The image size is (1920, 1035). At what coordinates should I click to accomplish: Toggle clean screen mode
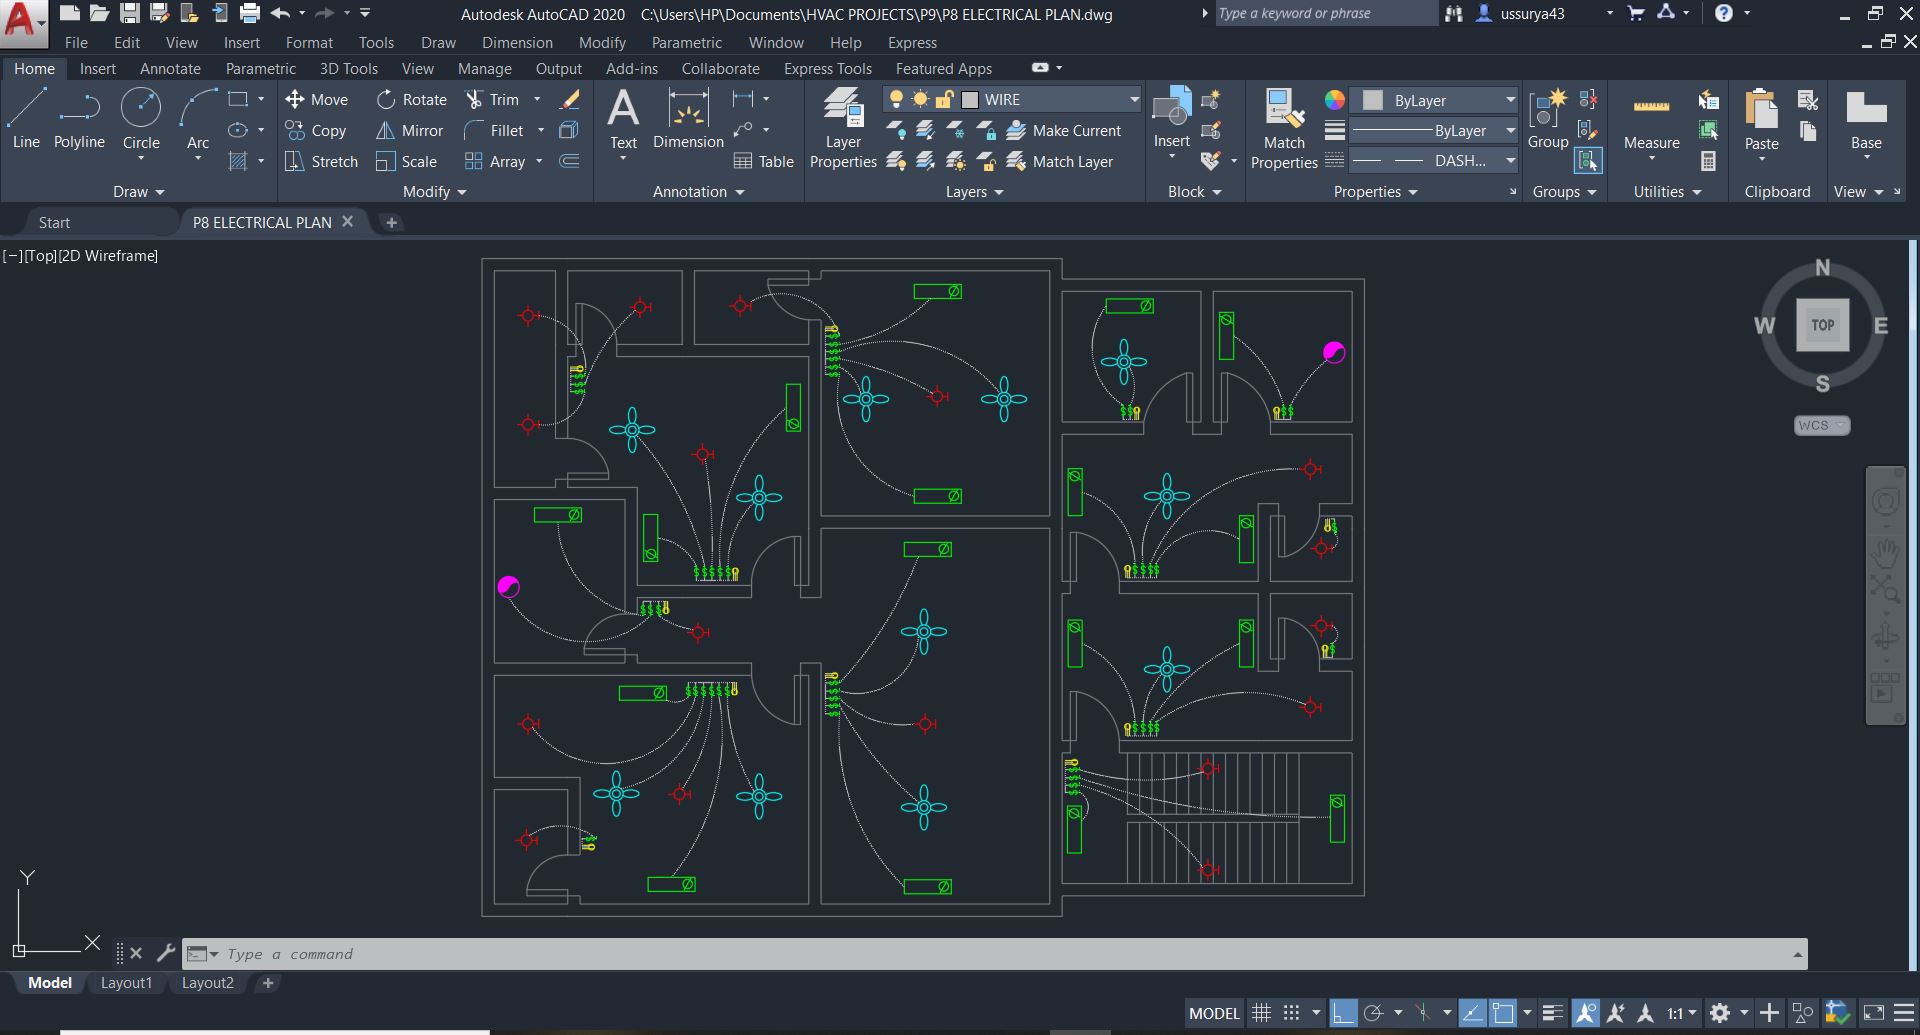click(x=1874, y=1013)
